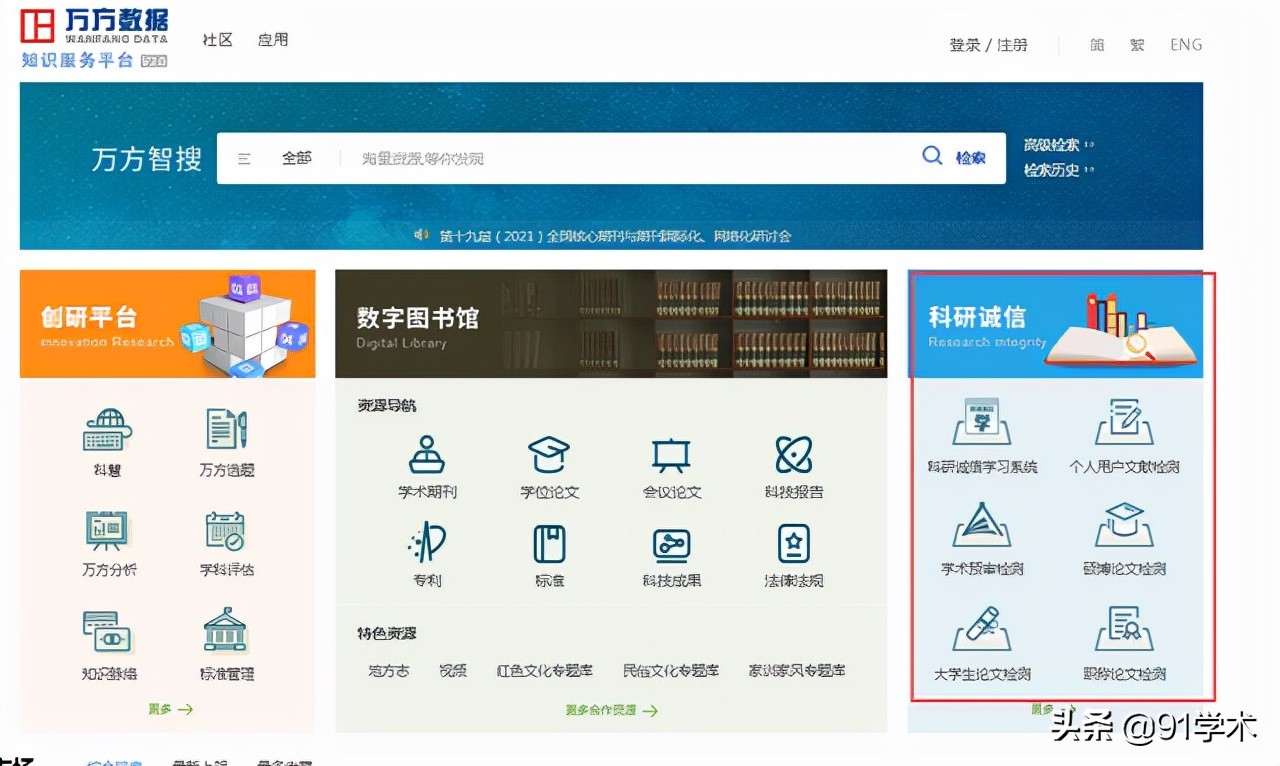Open the search filter hamburger menu
This screenshot has height=766, width=1280.
click(x=245, y=158)
